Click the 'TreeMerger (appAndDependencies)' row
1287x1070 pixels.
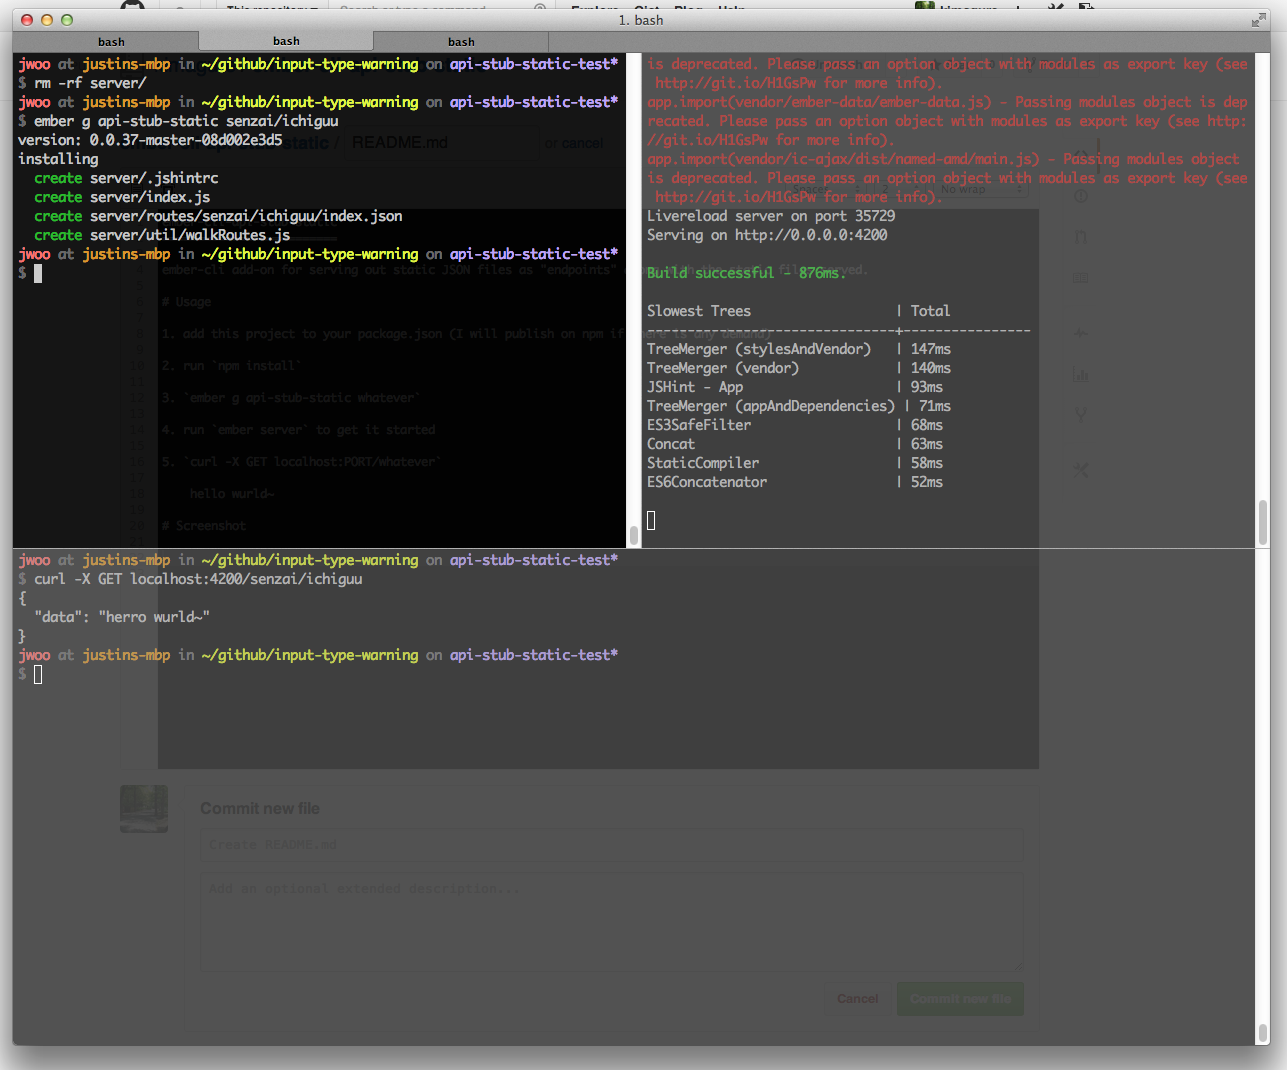[799, 406]
